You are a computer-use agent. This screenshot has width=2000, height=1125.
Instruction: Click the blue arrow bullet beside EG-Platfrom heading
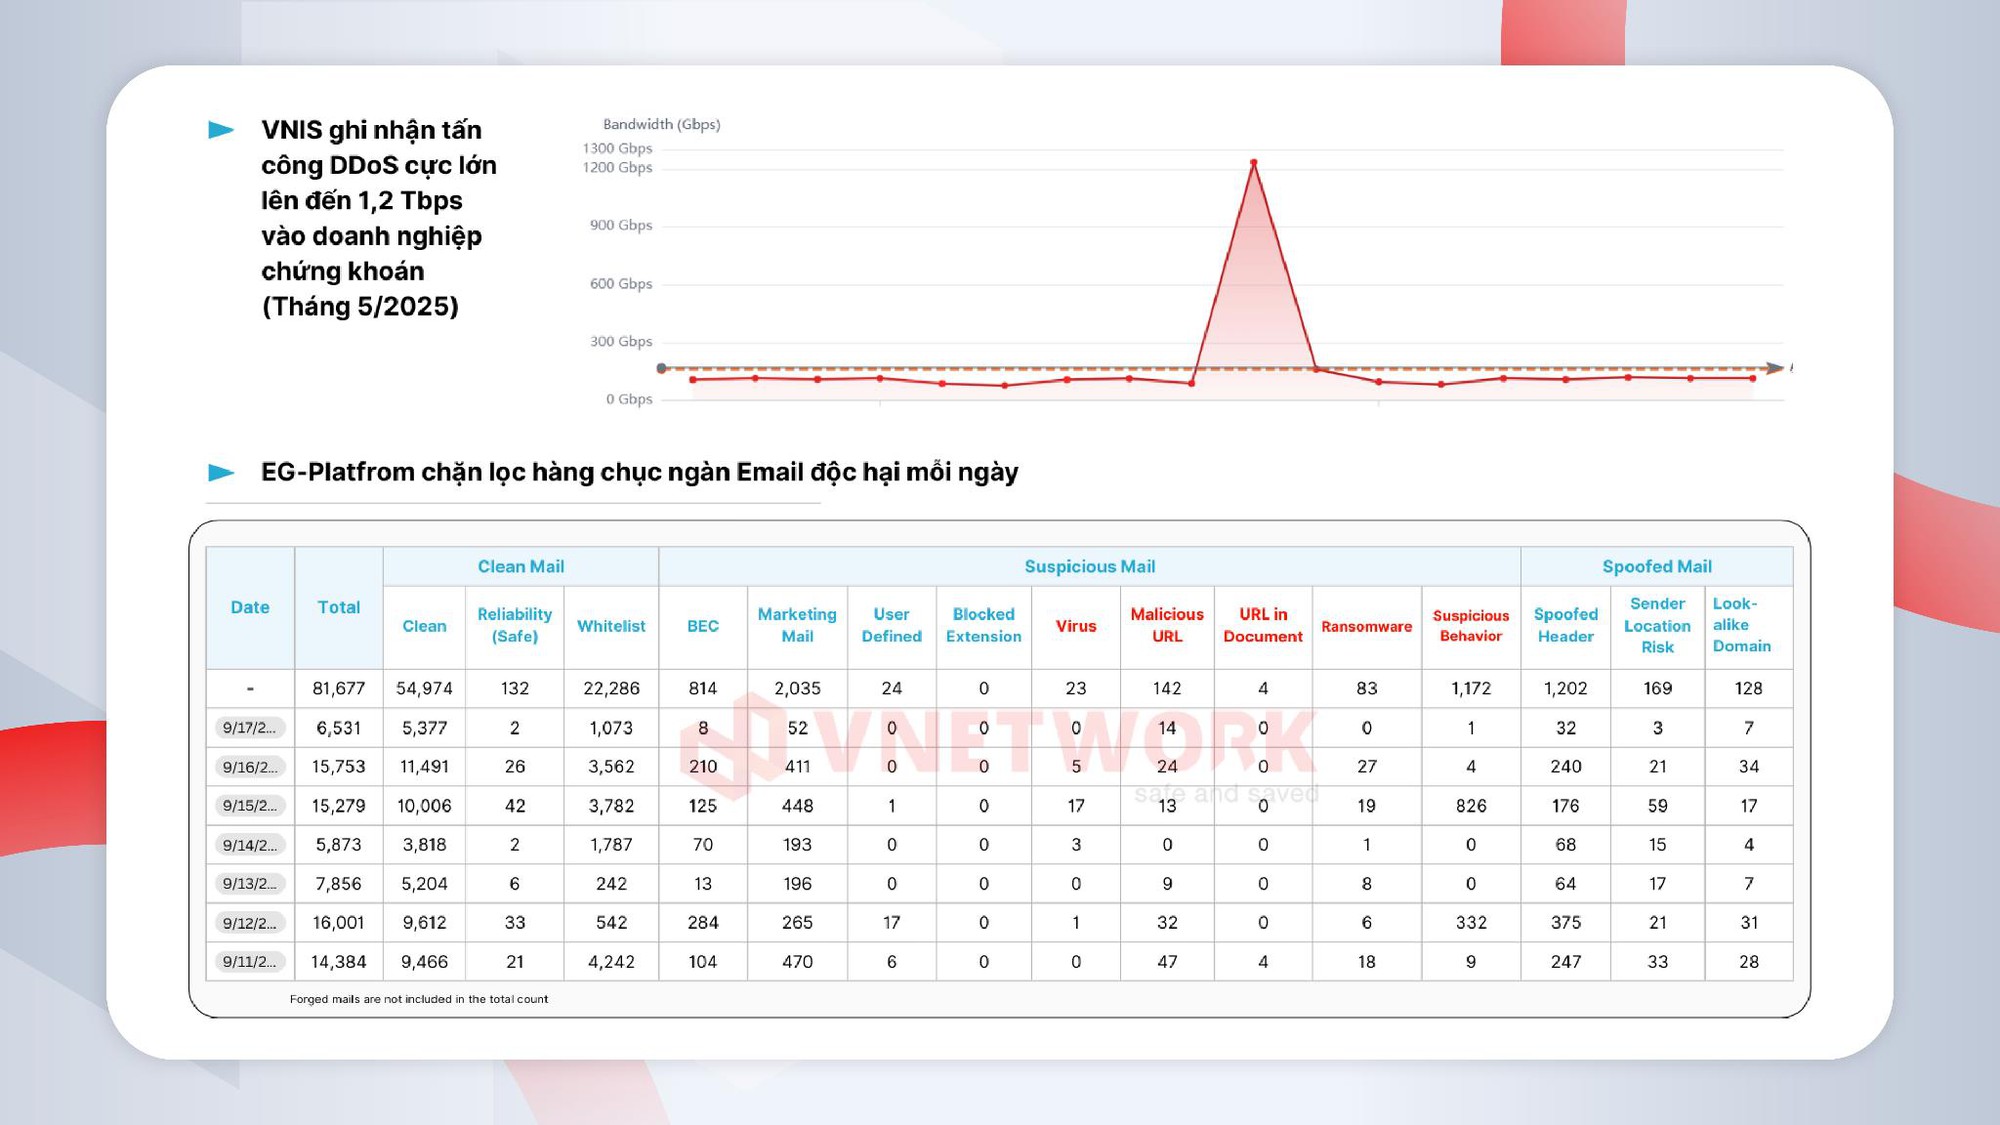(221, 472)
